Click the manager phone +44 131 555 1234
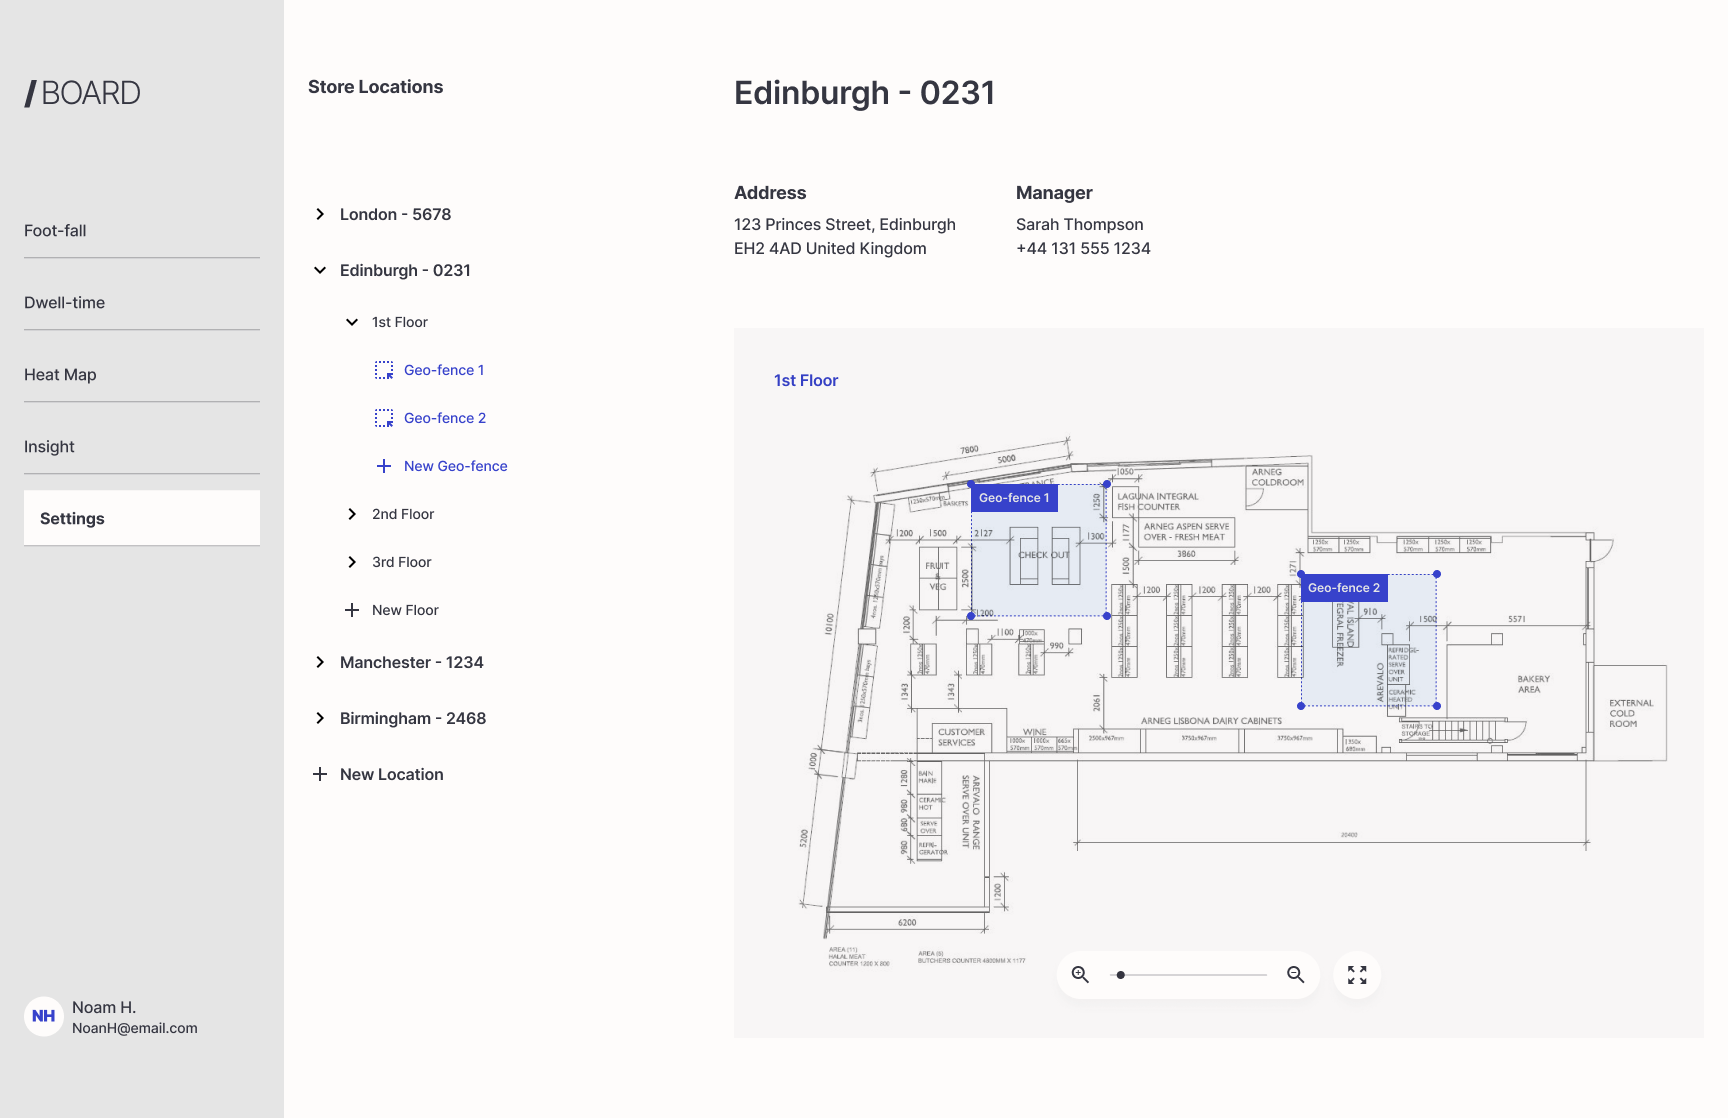Viewport: 1728px width, 1118px height. (1083, 248)
